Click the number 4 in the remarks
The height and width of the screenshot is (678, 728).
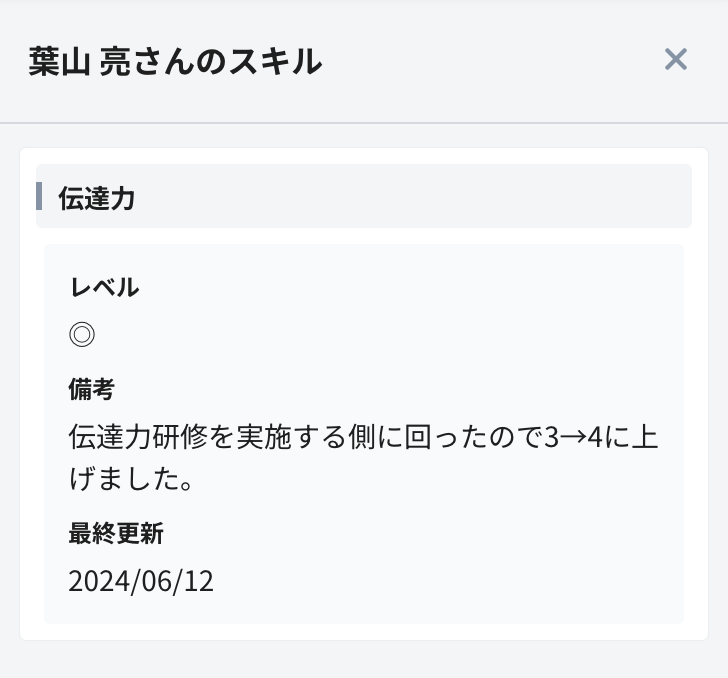596,438
